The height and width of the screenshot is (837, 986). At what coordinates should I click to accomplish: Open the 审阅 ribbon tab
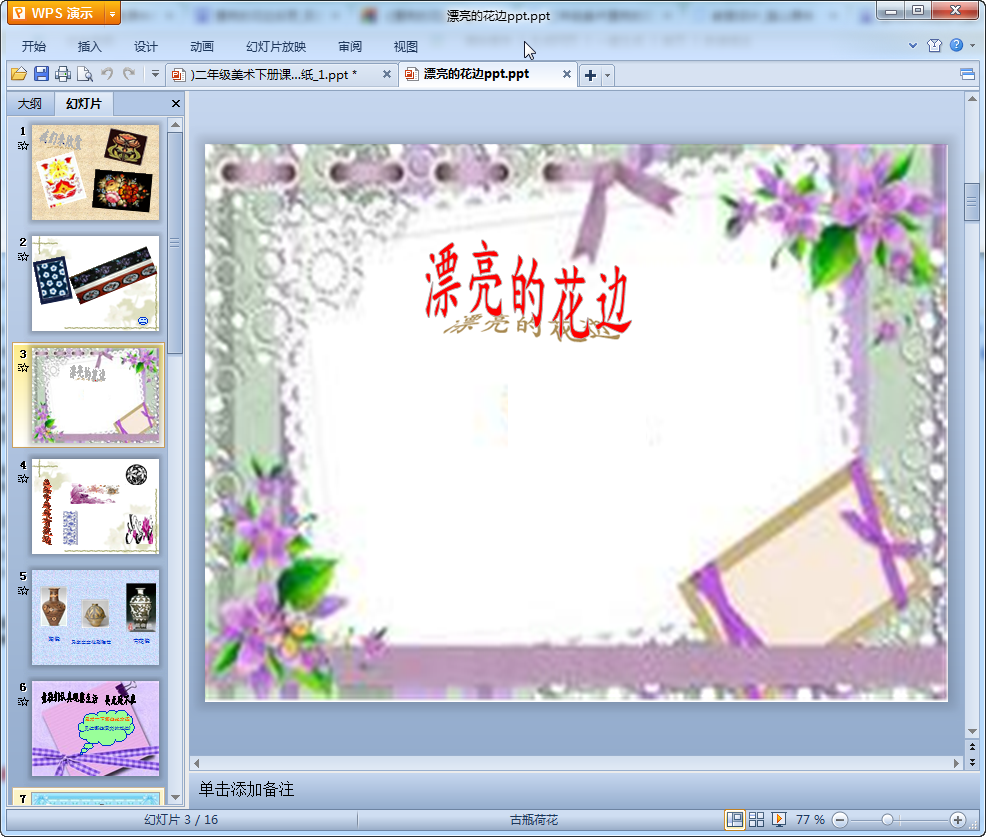point(350,47)
